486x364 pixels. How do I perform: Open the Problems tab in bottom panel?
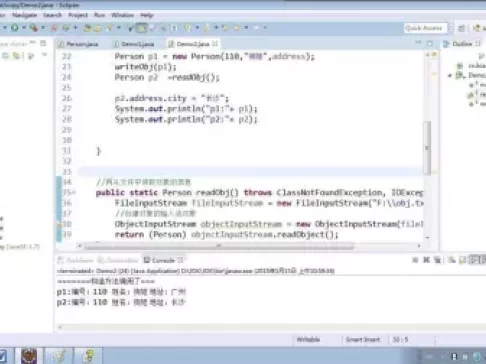[x=75, y=260]
